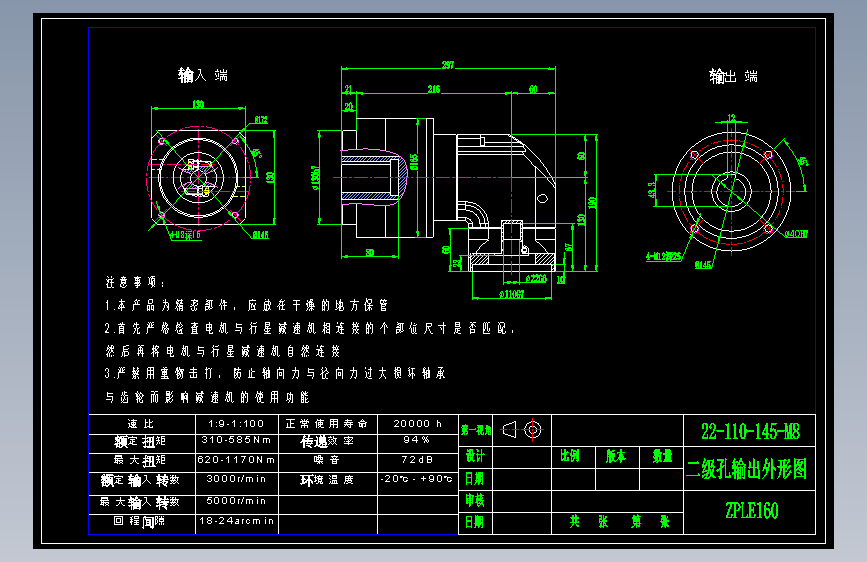Image resolution: width=867 pixels, height=562 pixels.
Task: Click the '20000 h' service life value
Action: pyautogui.click(x=417, y=424)
